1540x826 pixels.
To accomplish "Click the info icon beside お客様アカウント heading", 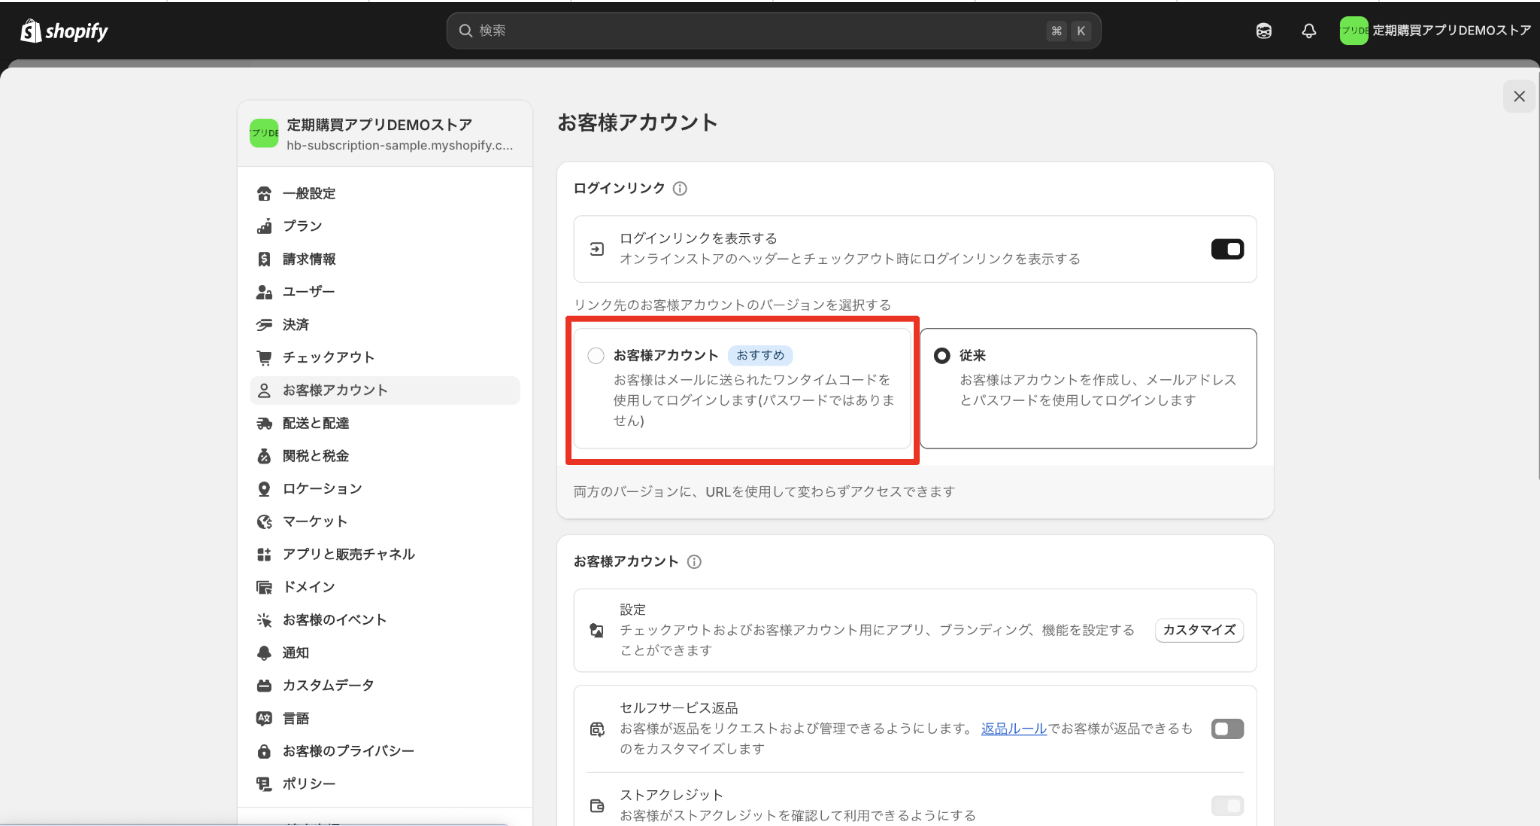I will pyautogui.click(x=694, y=562).
